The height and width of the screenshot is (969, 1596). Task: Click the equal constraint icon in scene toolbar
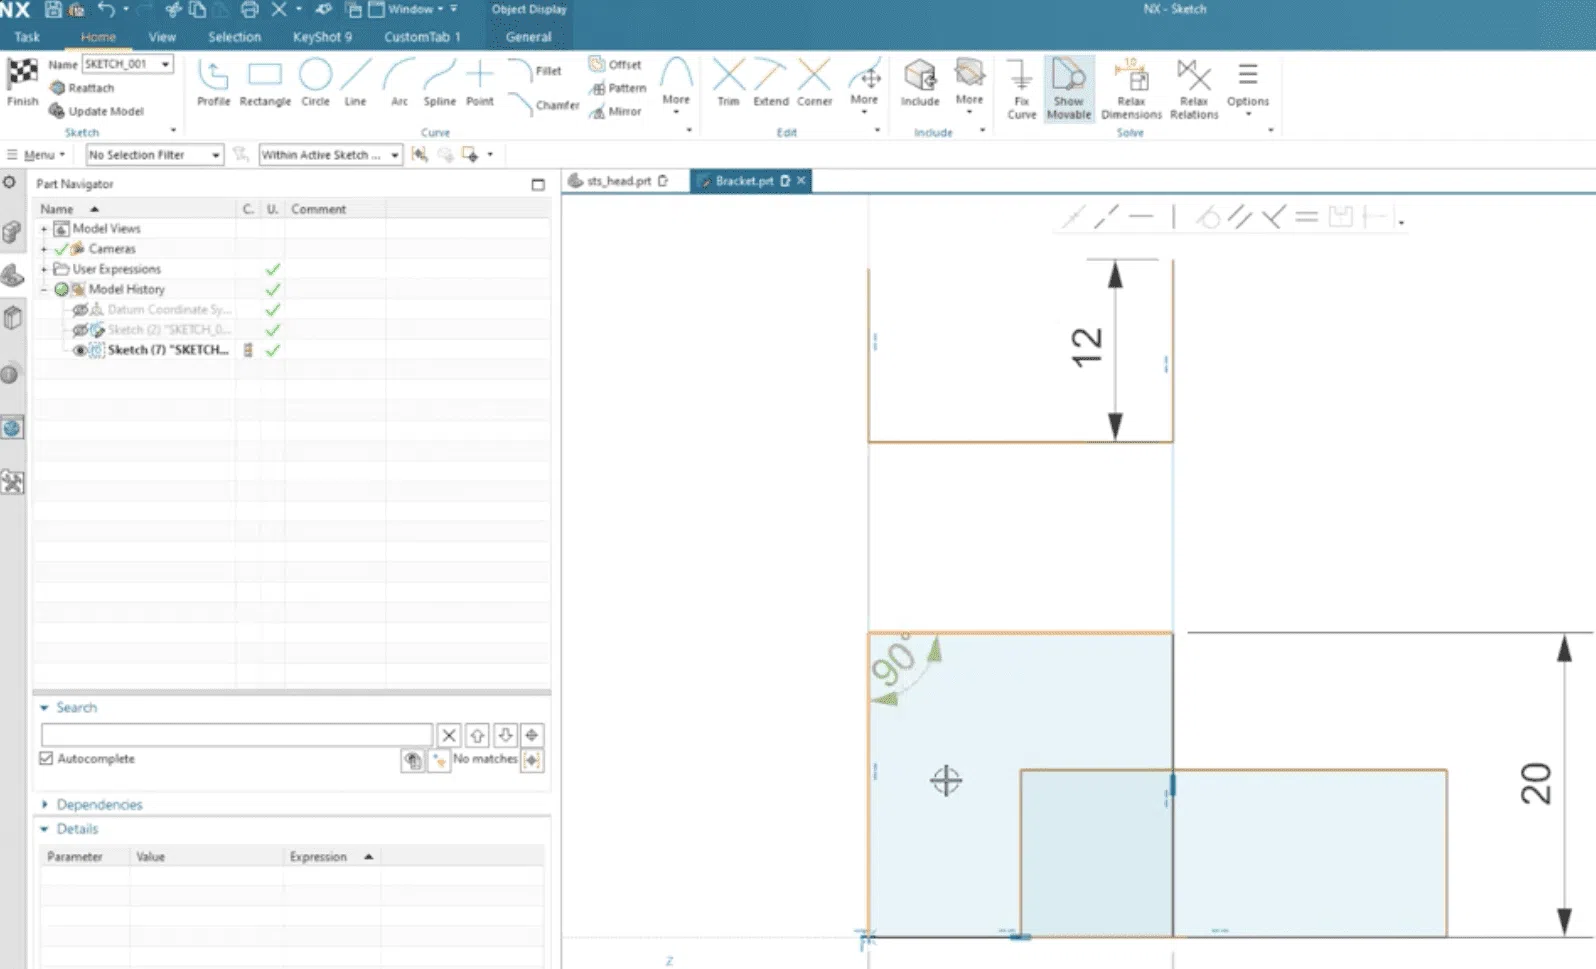point(1306,217)
